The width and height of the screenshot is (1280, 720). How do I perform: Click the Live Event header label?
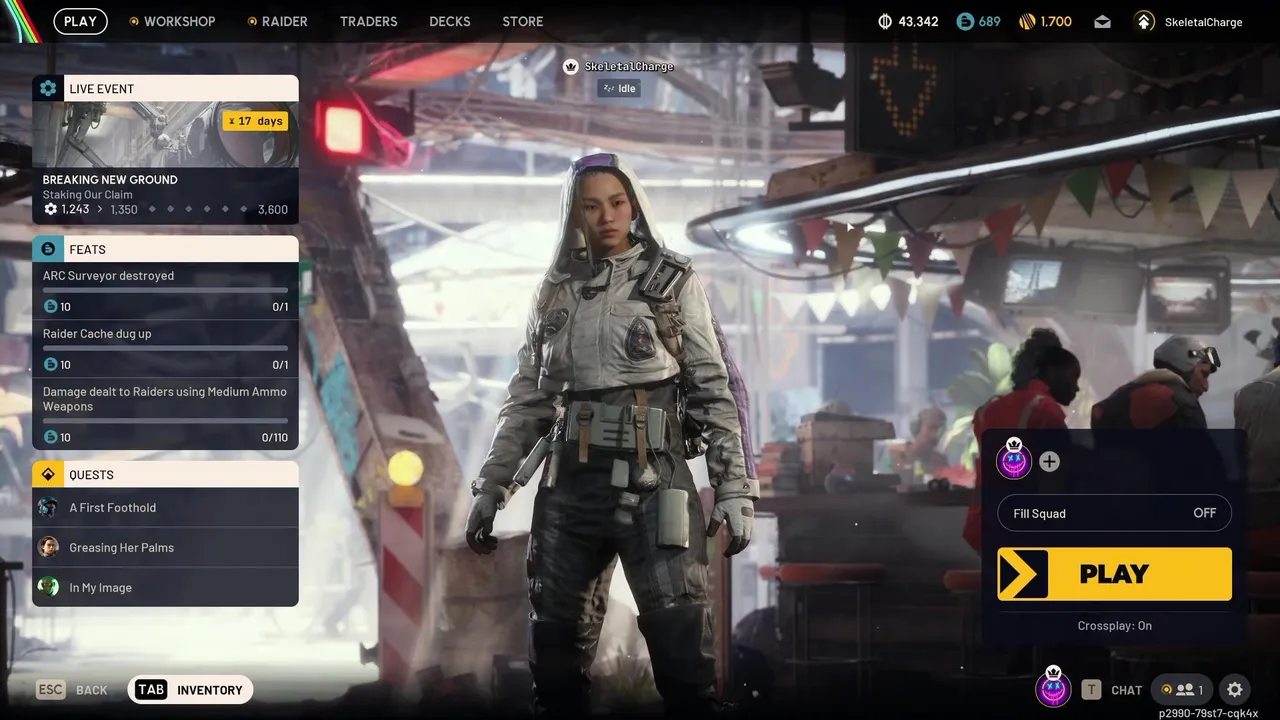(101, 89)
